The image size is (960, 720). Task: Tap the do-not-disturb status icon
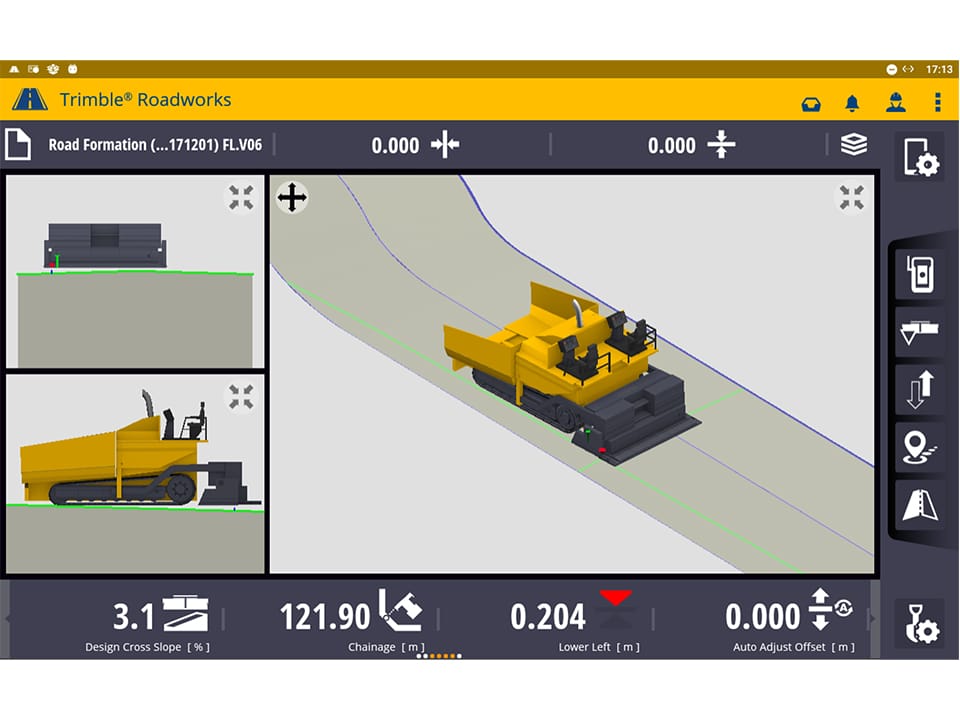pos(891,69)
